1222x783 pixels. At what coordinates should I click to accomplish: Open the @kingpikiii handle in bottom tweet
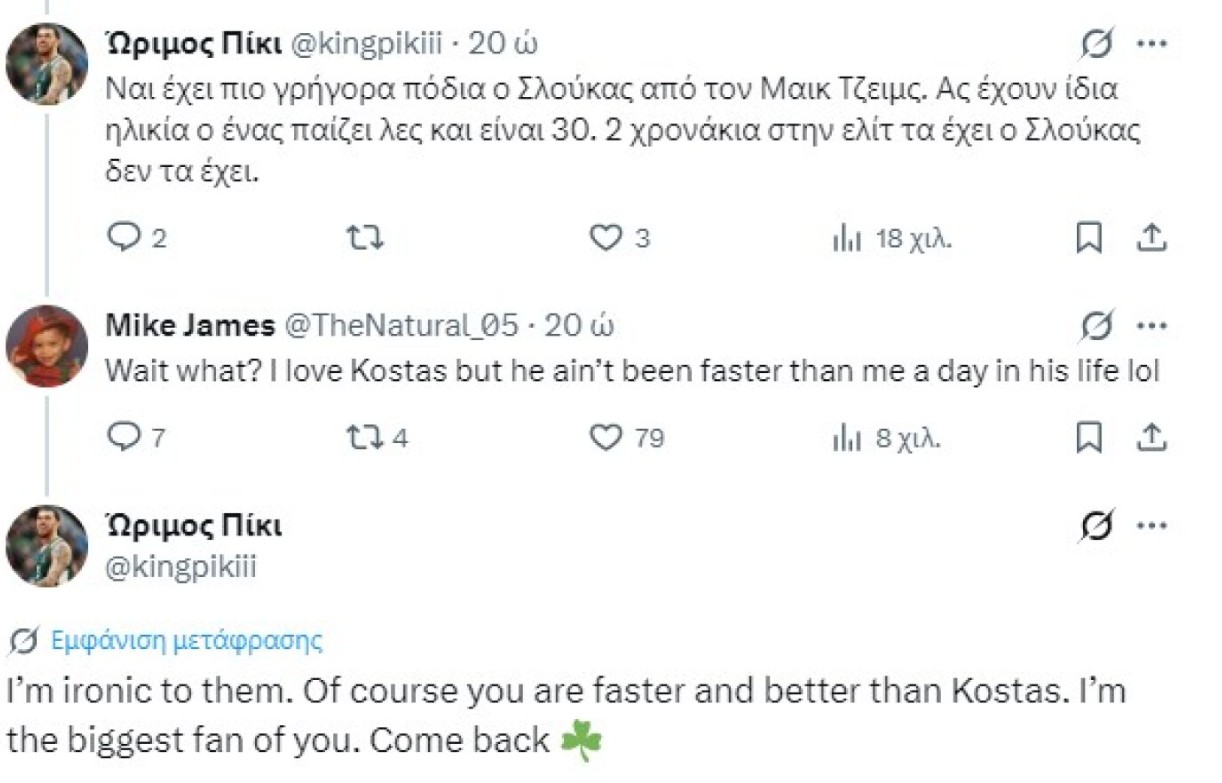(181, 567)
